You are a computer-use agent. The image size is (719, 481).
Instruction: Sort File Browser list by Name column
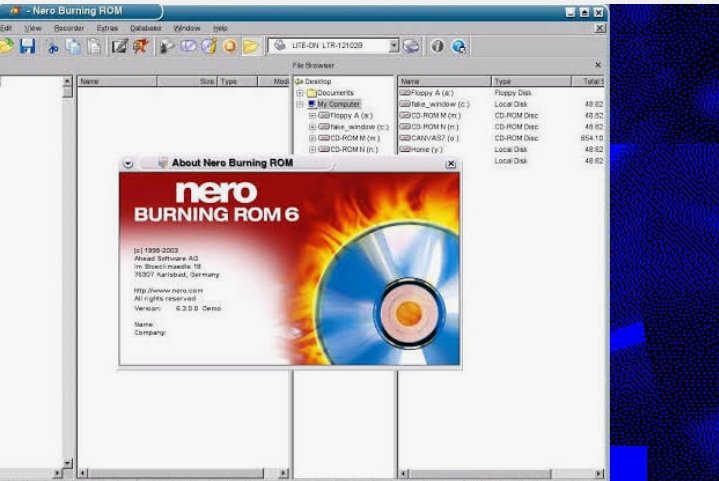click(444, 81)
